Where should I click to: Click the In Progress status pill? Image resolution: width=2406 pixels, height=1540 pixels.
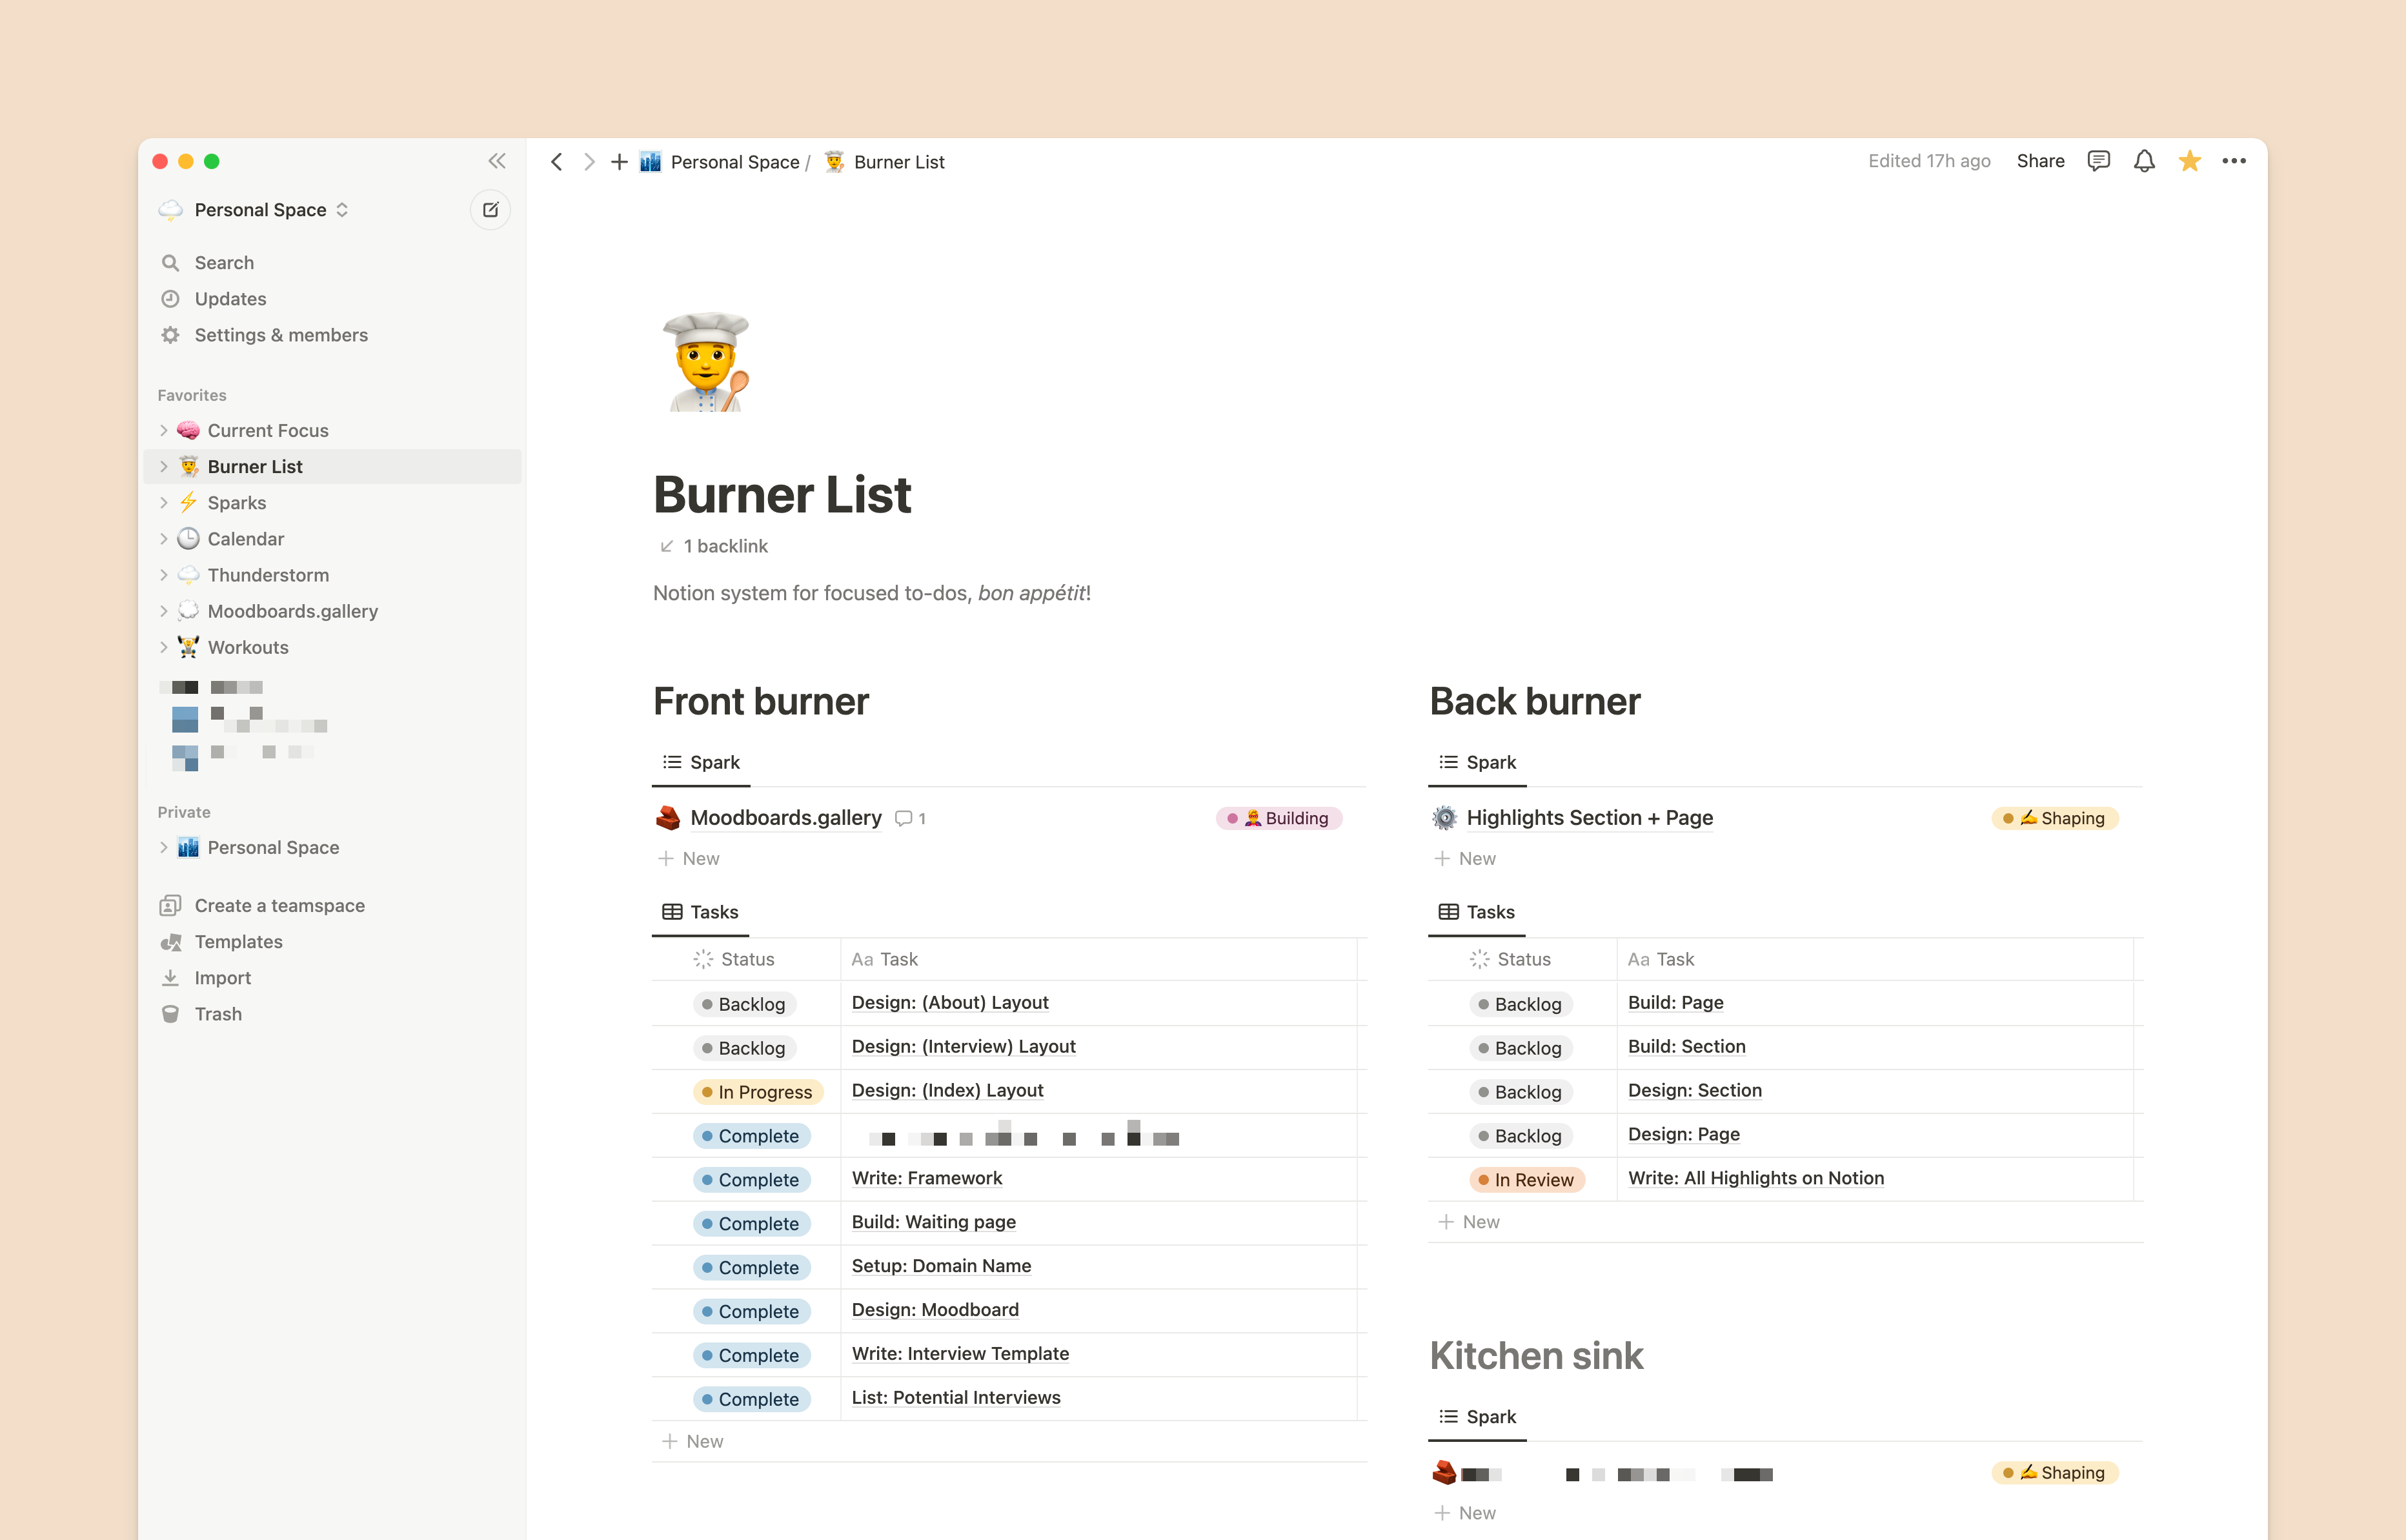pos(758,1092)
